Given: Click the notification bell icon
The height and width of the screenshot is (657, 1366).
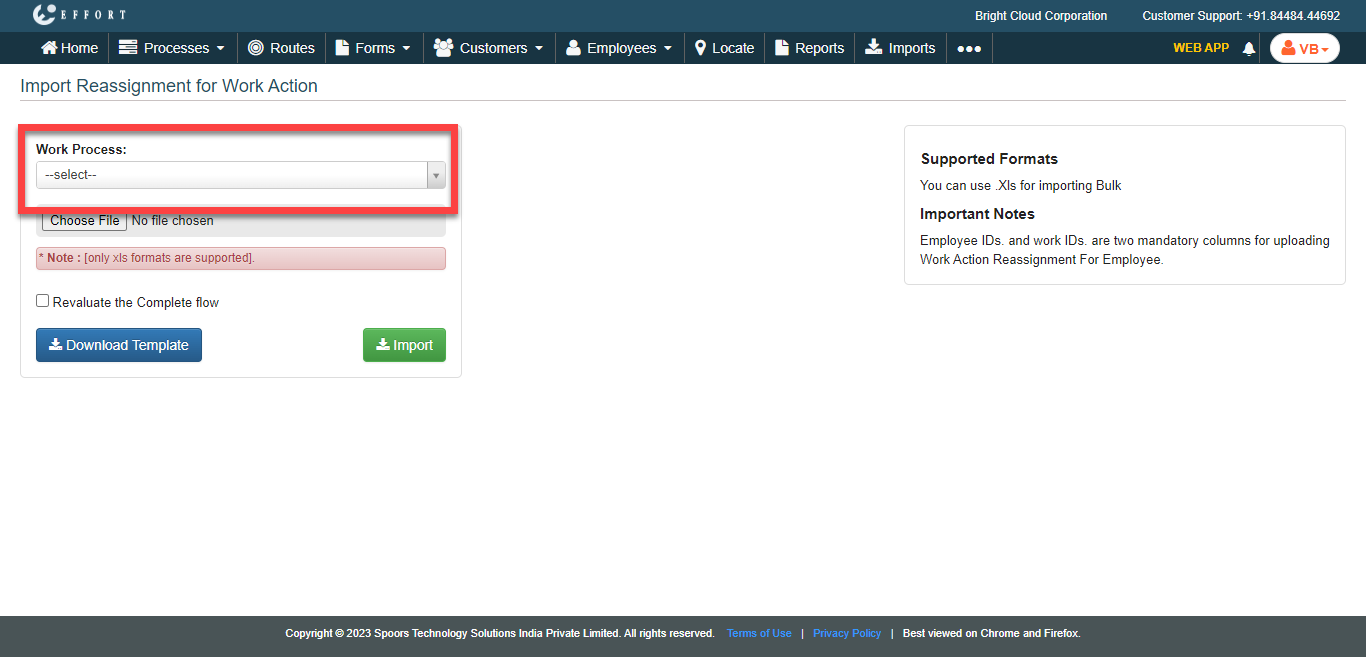Looking at the screenshot, I should point(1248,48).
